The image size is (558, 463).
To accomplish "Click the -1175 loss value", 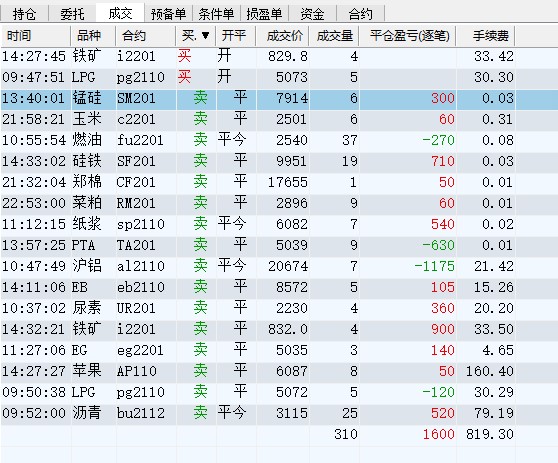I will pyautogui.click(x=435, y=266).
